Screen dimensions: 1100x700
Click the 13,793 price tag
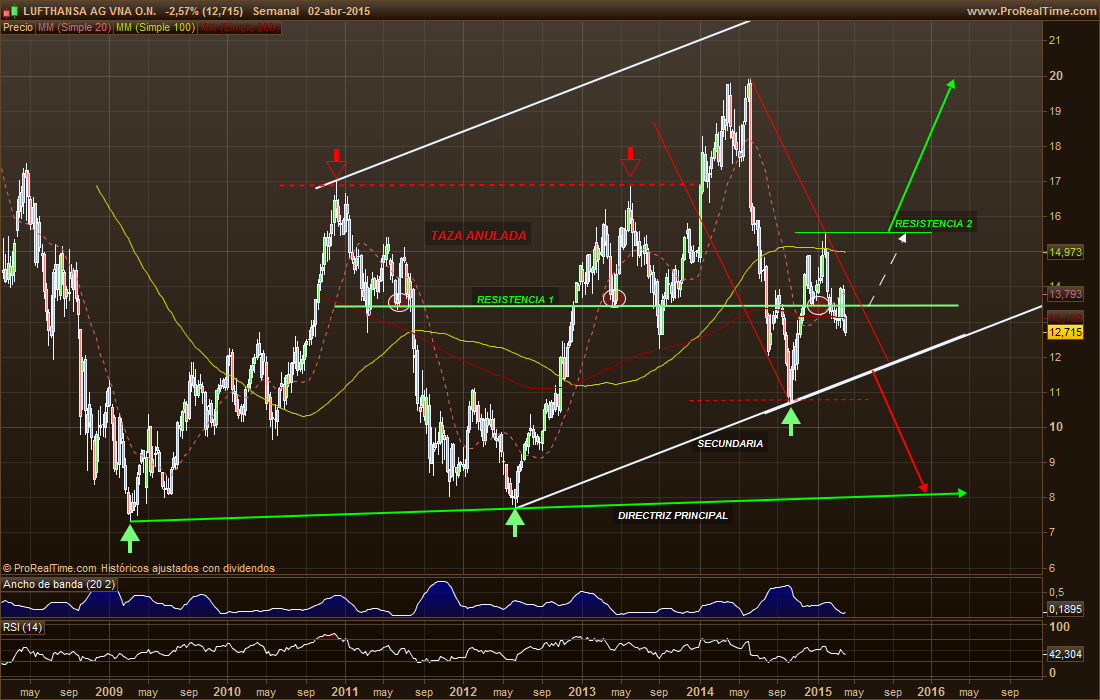pos(1065,294)
